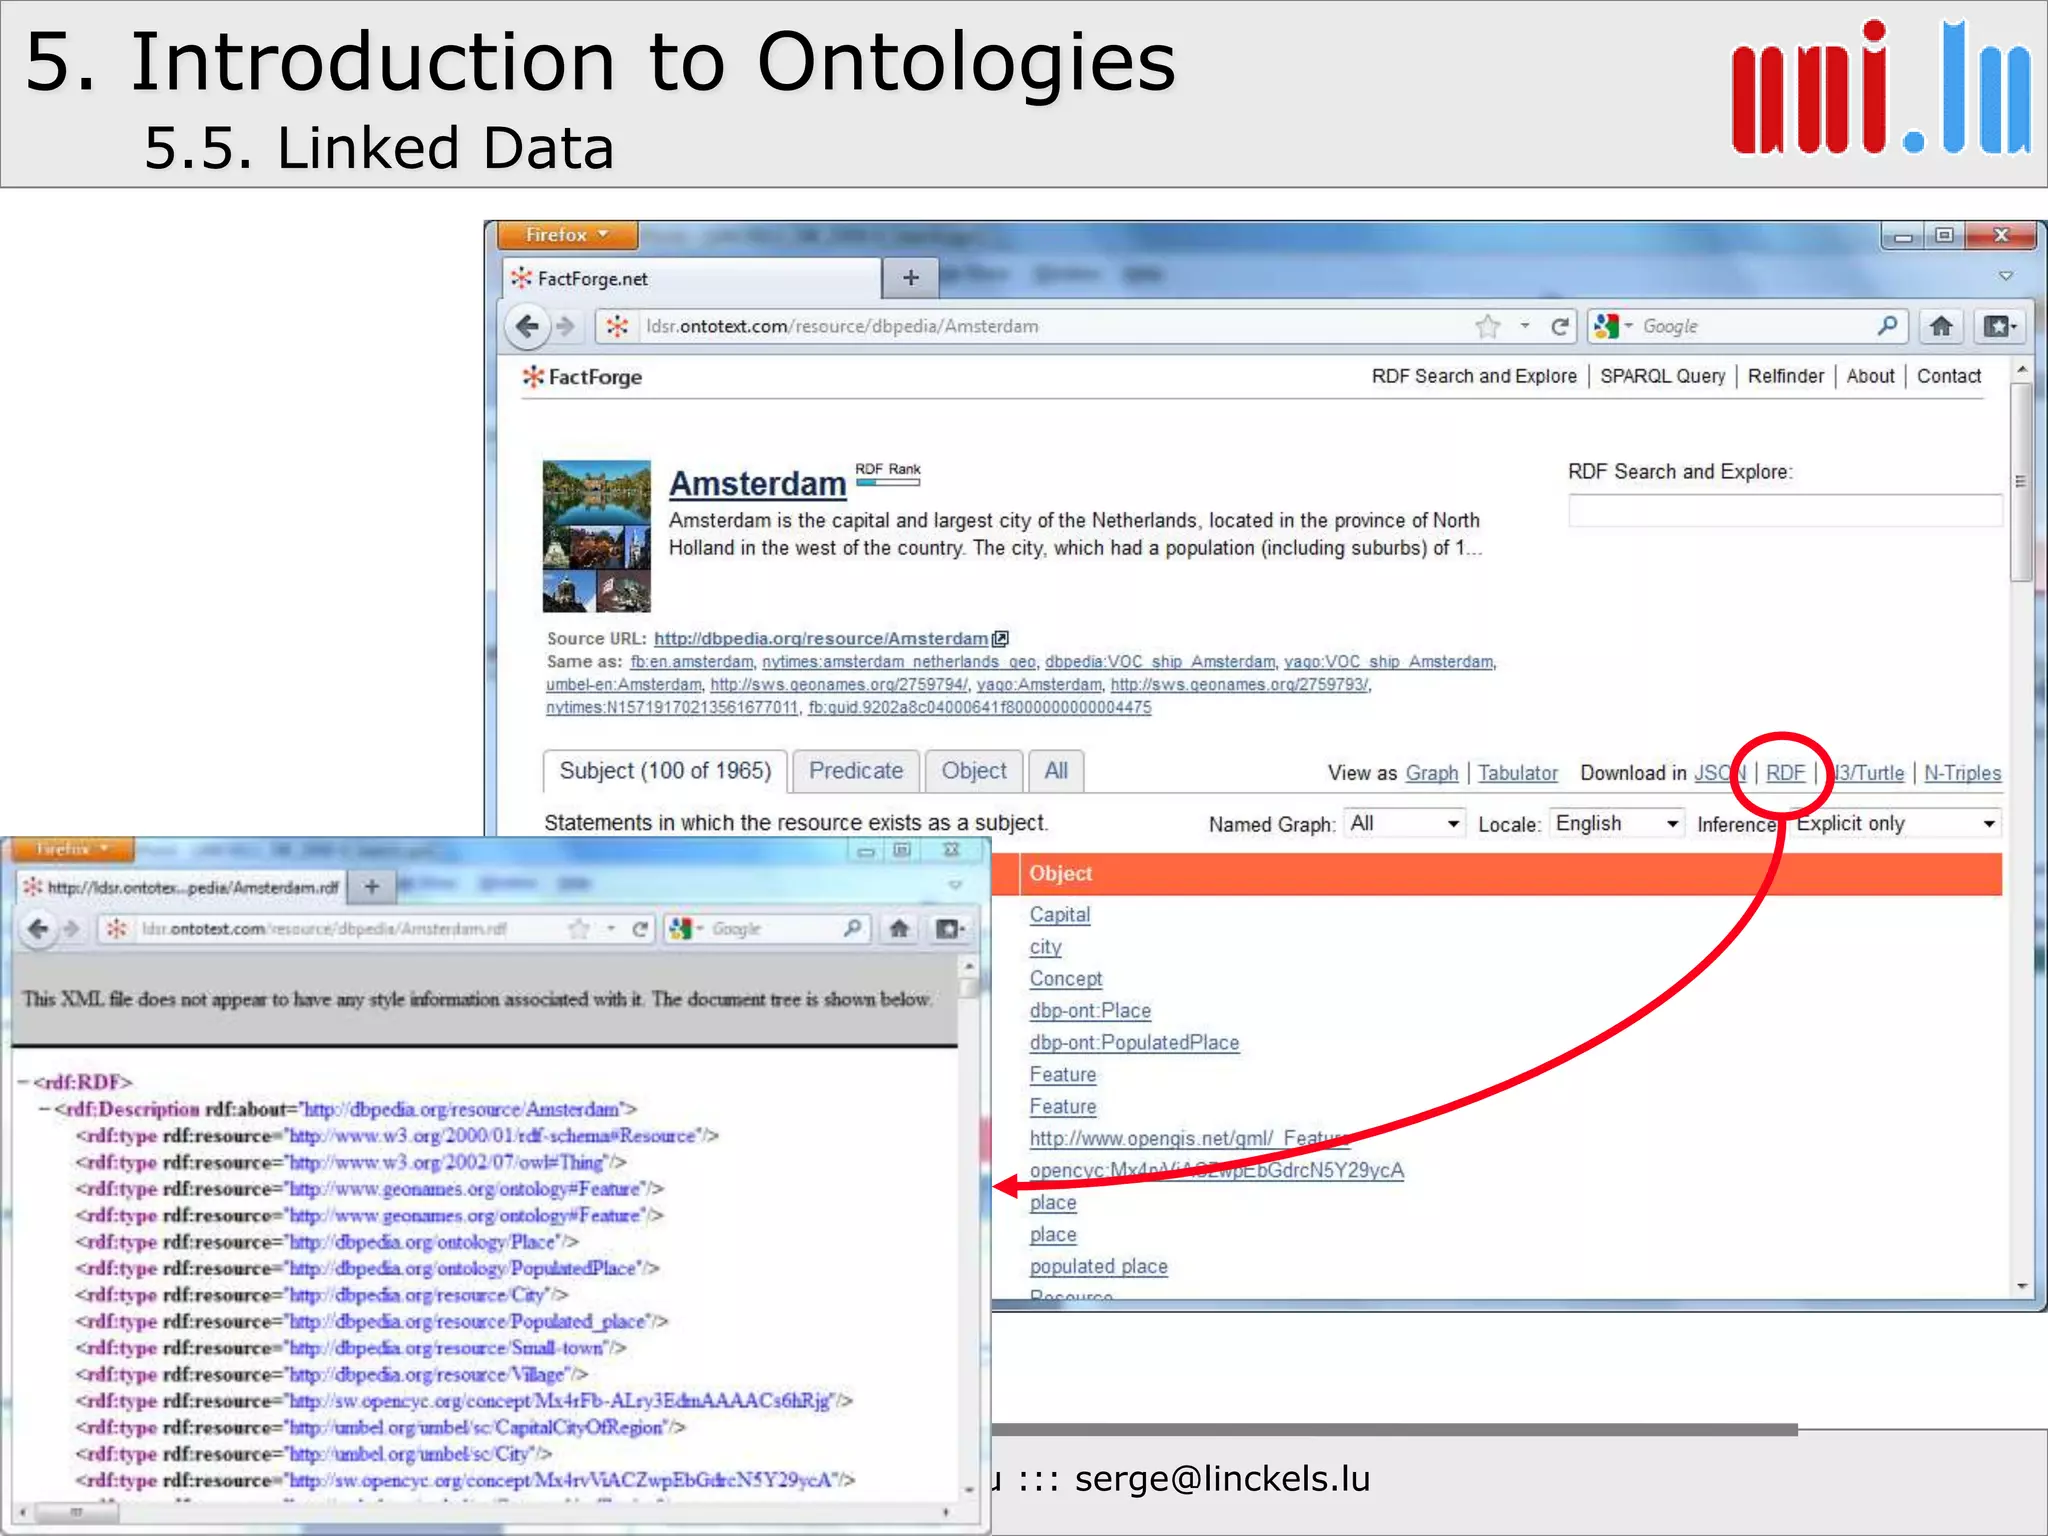Click the Amsterdam photo collage thumbnail
Viewport: 2048px width, 1536px height.
[597, 536]
